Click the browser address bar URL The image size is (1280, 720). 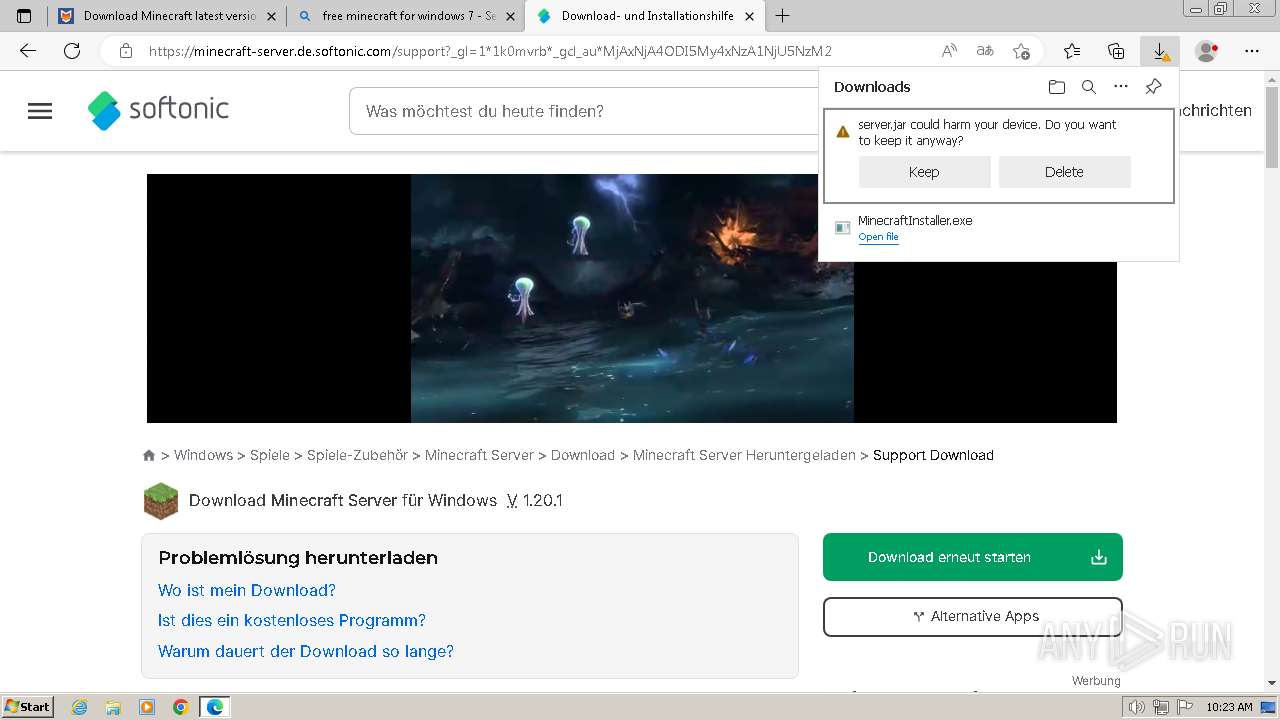click(x=490, y=51)
